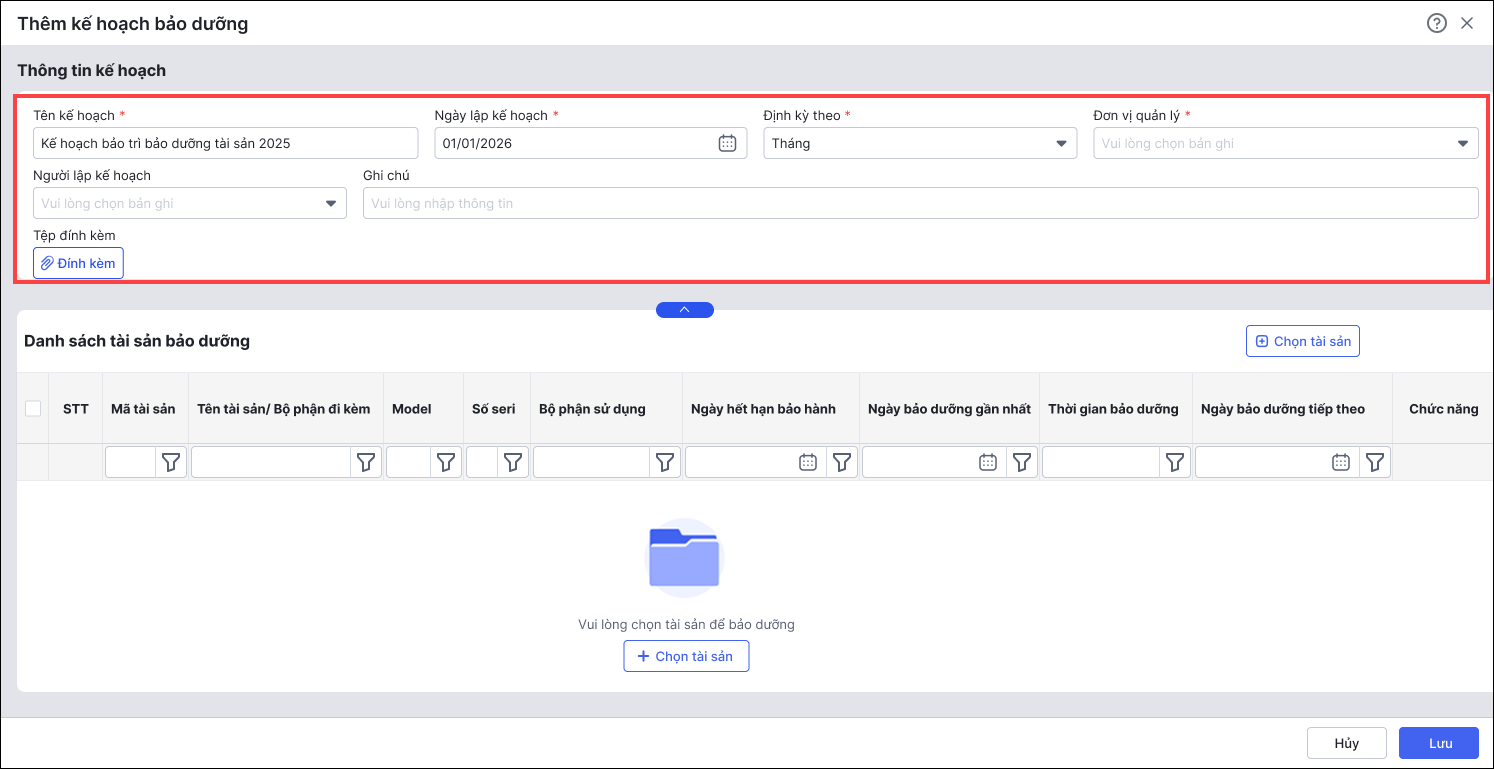This screenshot has width=1494, height=769.
Task: Tick the select-all checkbox in table header
Action: pyautogui.click(x=33, y=408)
